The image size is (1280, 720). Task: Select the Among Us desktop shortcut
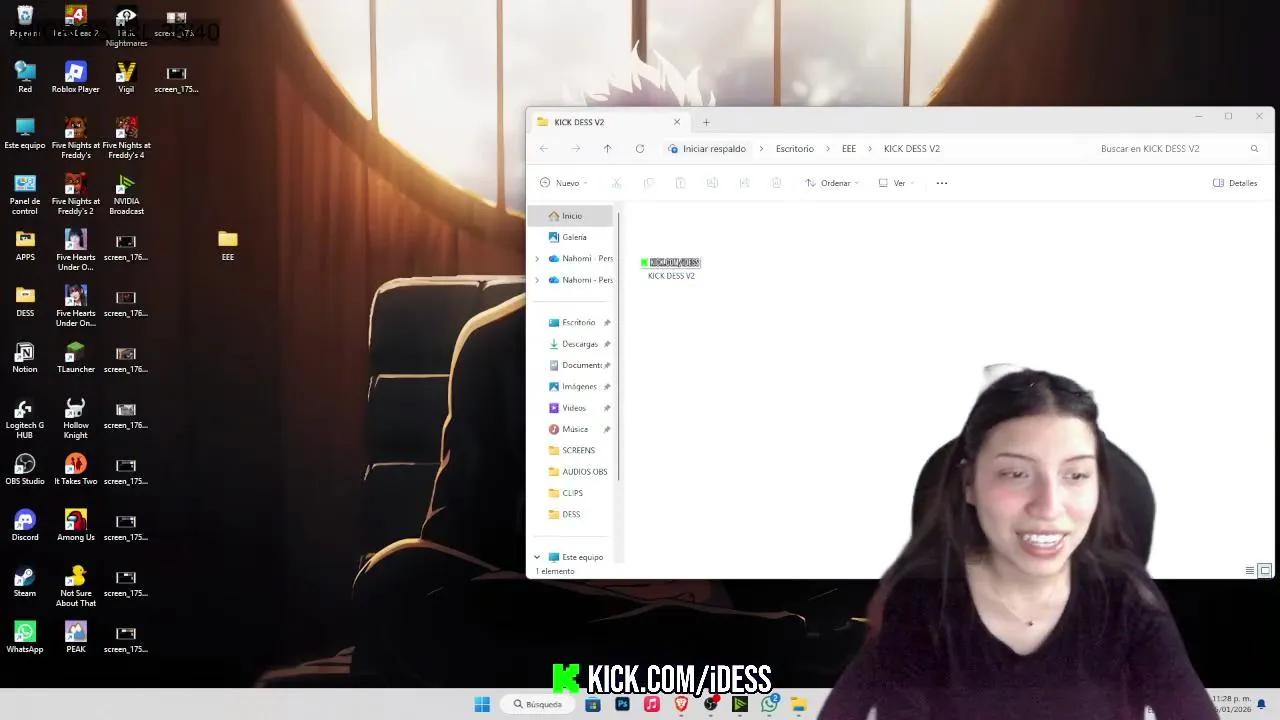[x=75, y=526]
